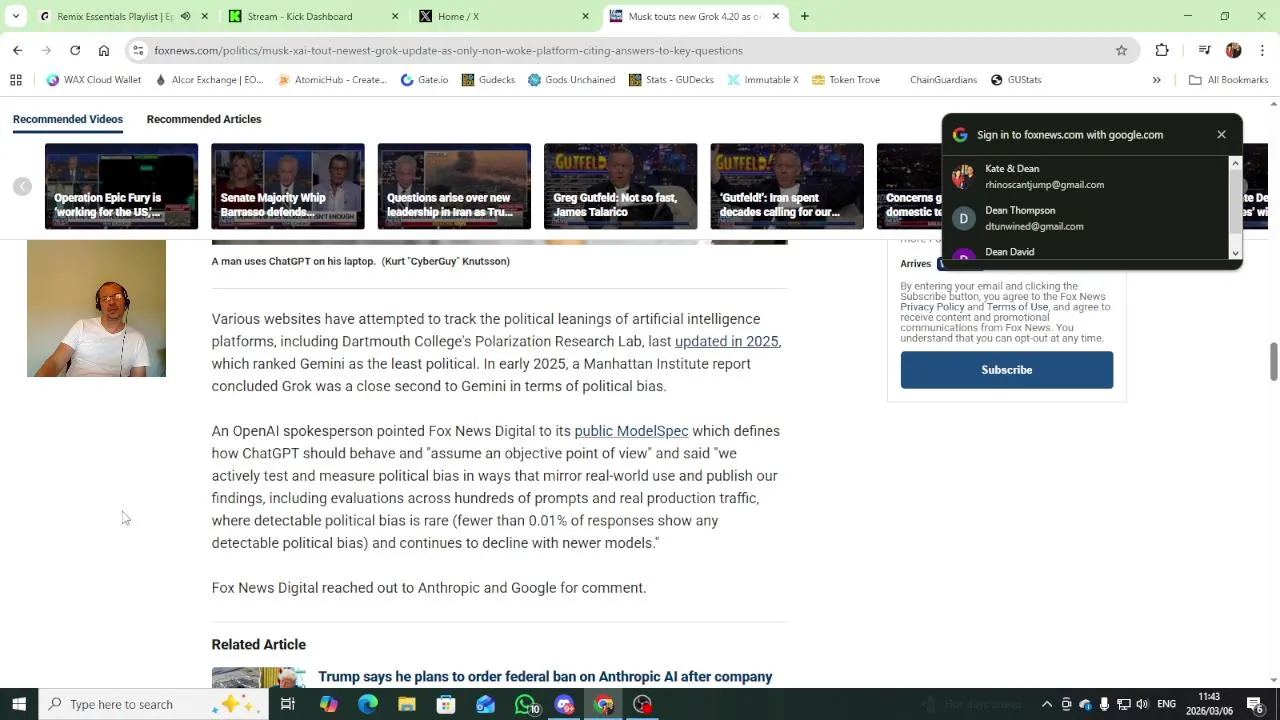
Task: Open the apps grid in bookmarks bar
Action: click(16, 80)
